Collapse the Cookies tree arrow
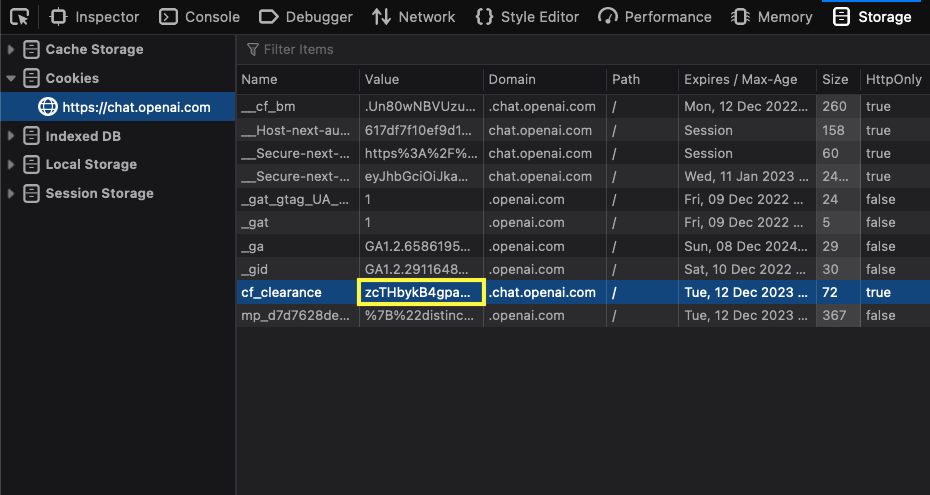Viewport: 930px width, 495px height. pos(11,78)
